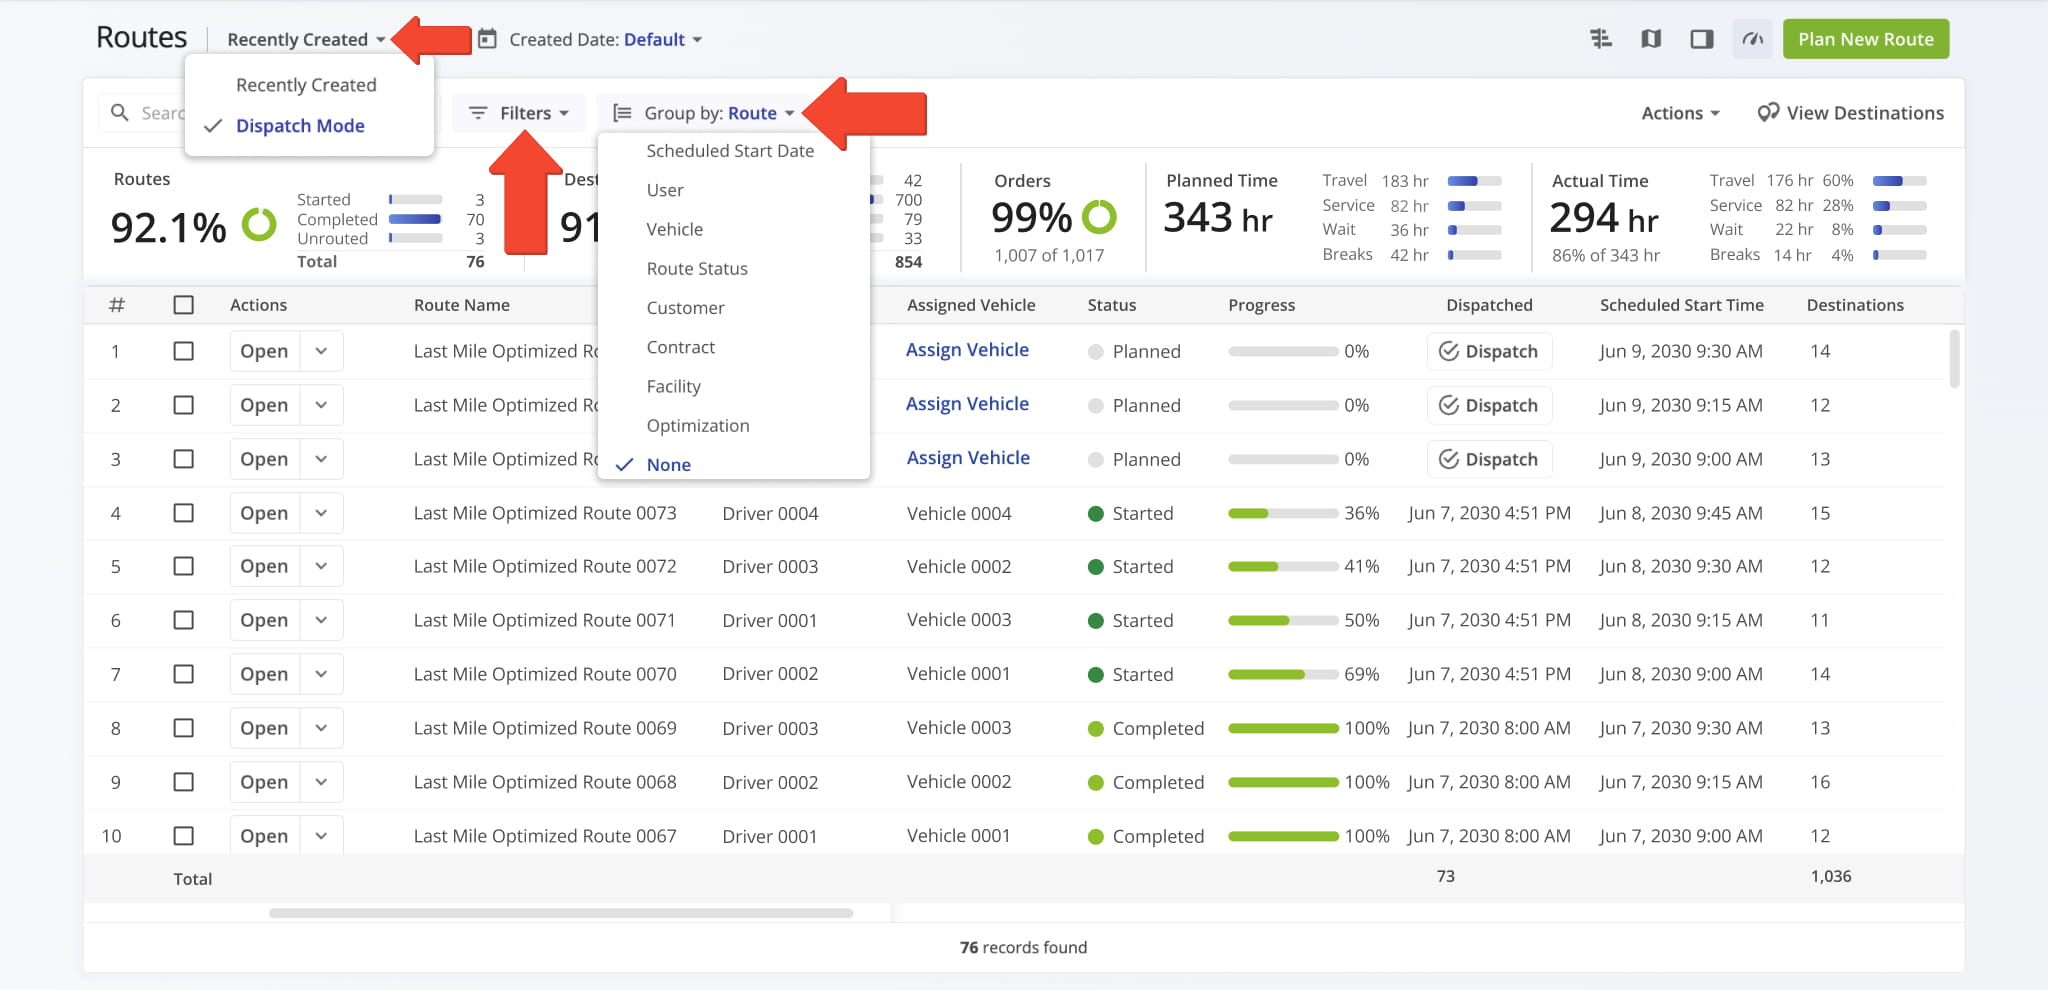Click the Created Date calendar icon
This screenshot has height=990, width=2048.
(x=487, y=39)
